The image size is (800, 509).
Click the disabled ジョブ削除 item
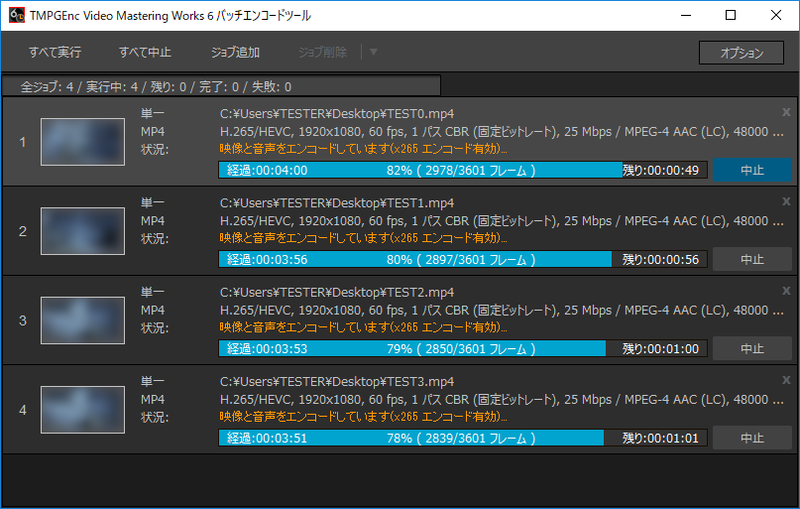coord(322,53)
